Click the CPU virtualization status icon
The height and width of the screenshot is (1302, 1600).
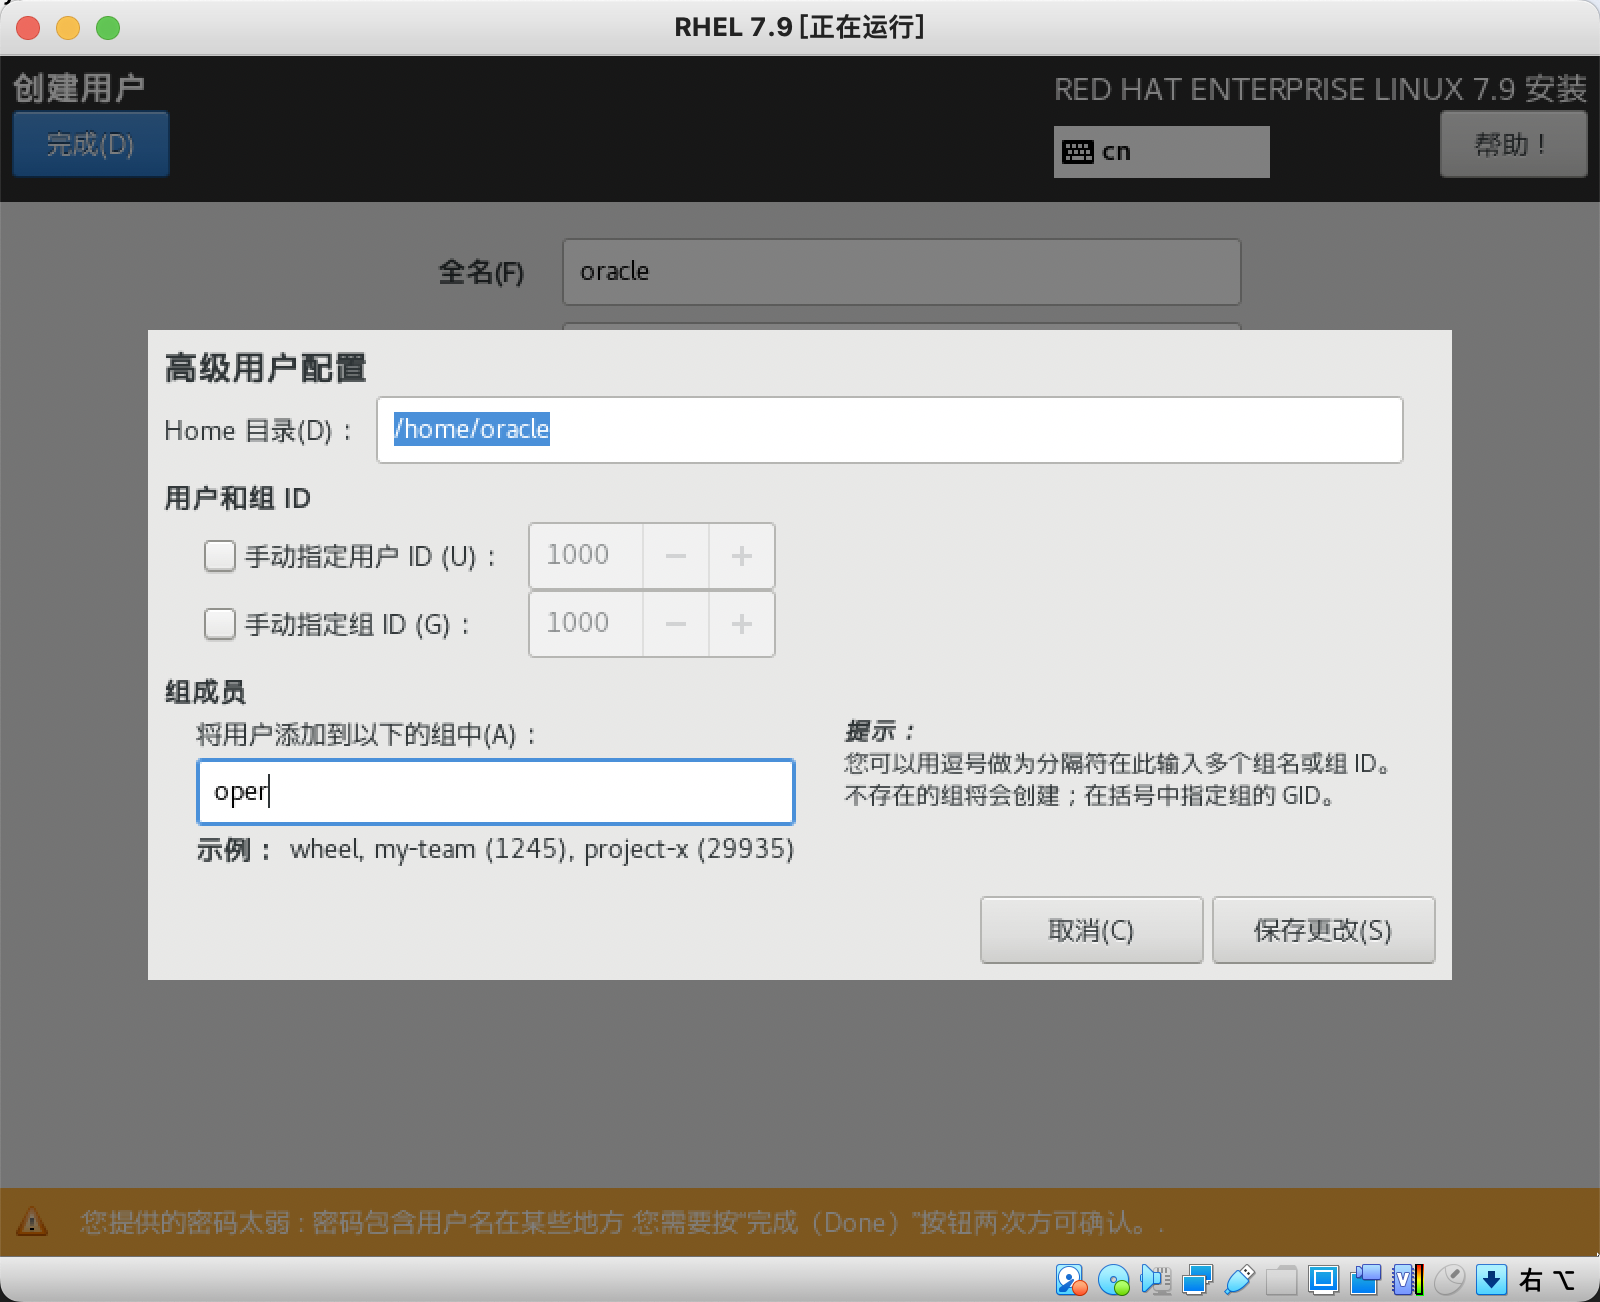click(1407, 1280)
